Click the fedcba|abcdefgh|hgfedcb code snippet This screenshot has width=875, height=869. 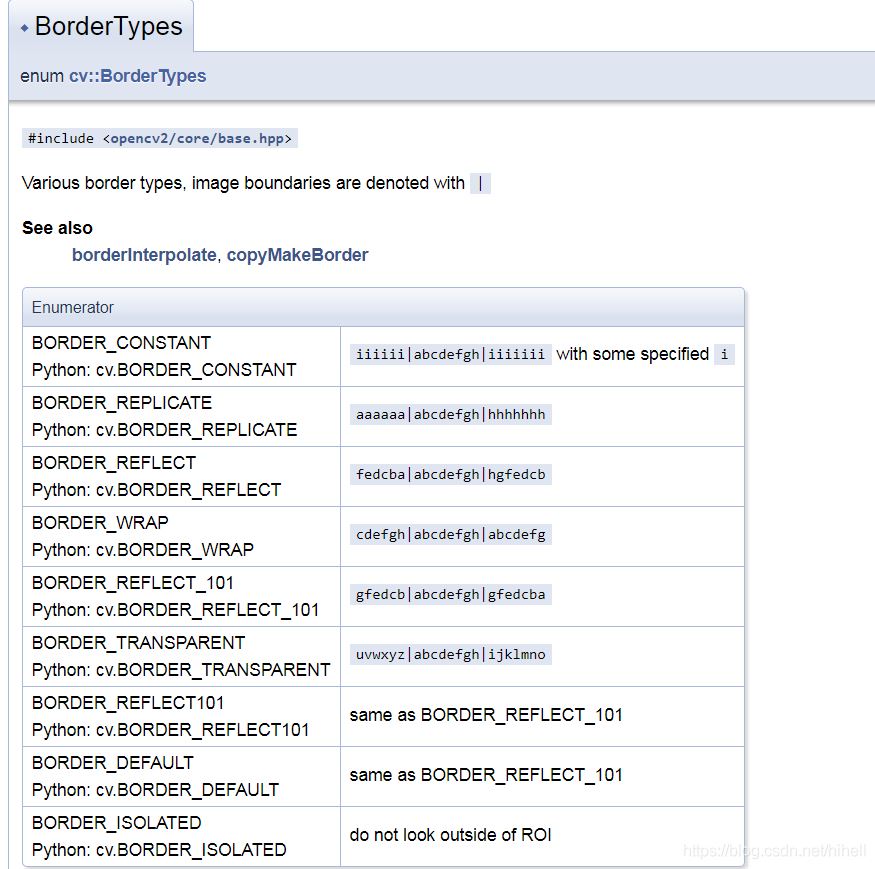click(x=450, y=474)
